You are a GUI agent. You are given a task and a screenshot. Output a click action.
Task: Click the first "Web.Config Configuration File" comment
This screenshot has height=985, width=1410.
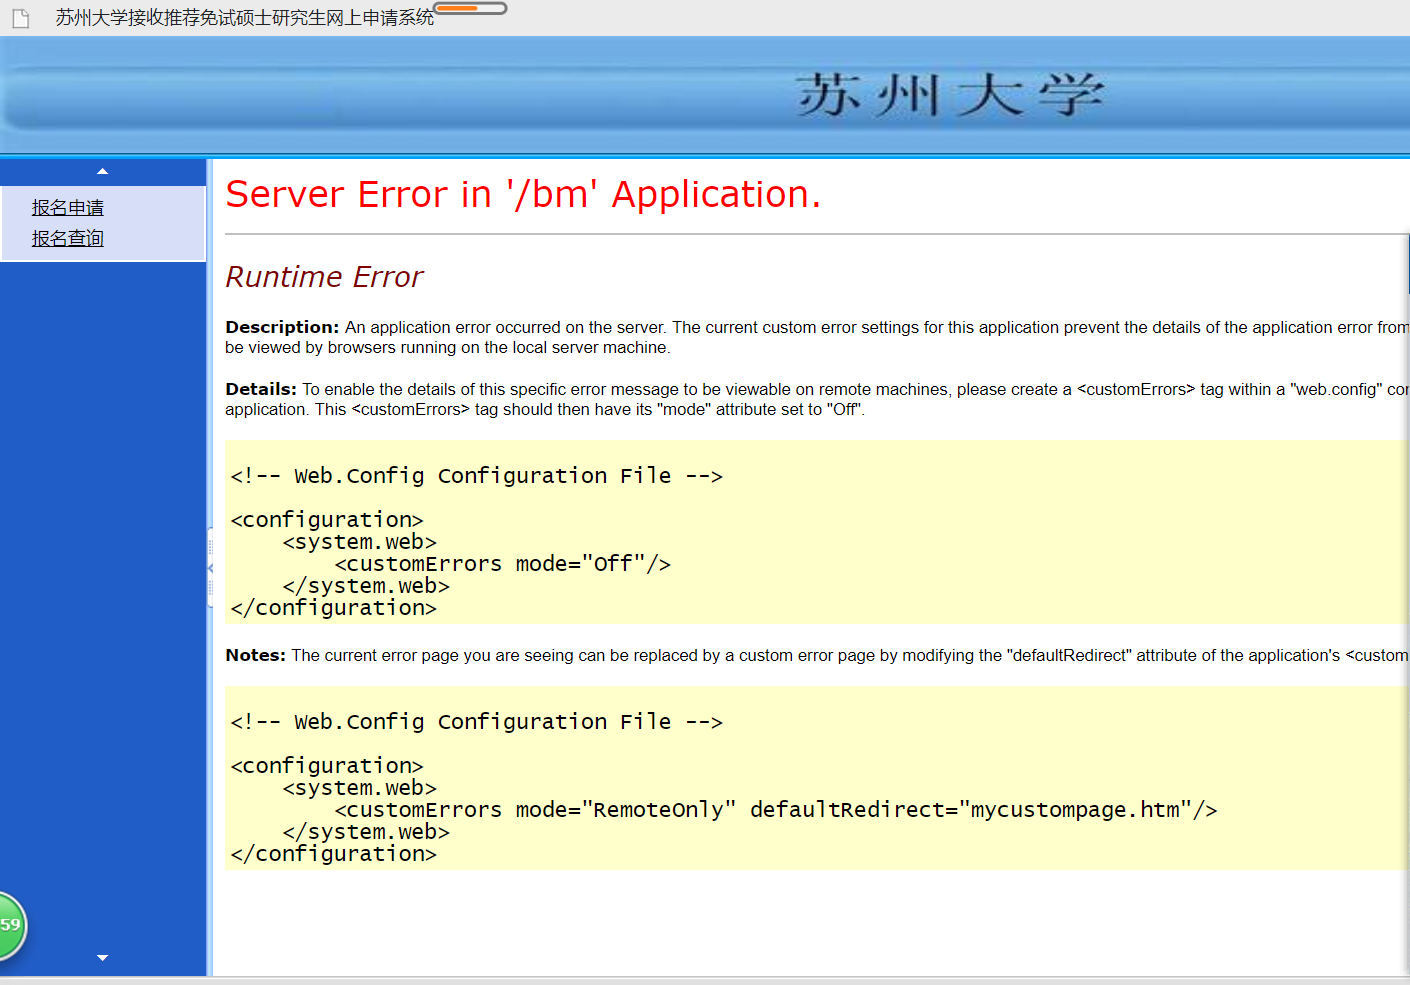pos(476,476)
